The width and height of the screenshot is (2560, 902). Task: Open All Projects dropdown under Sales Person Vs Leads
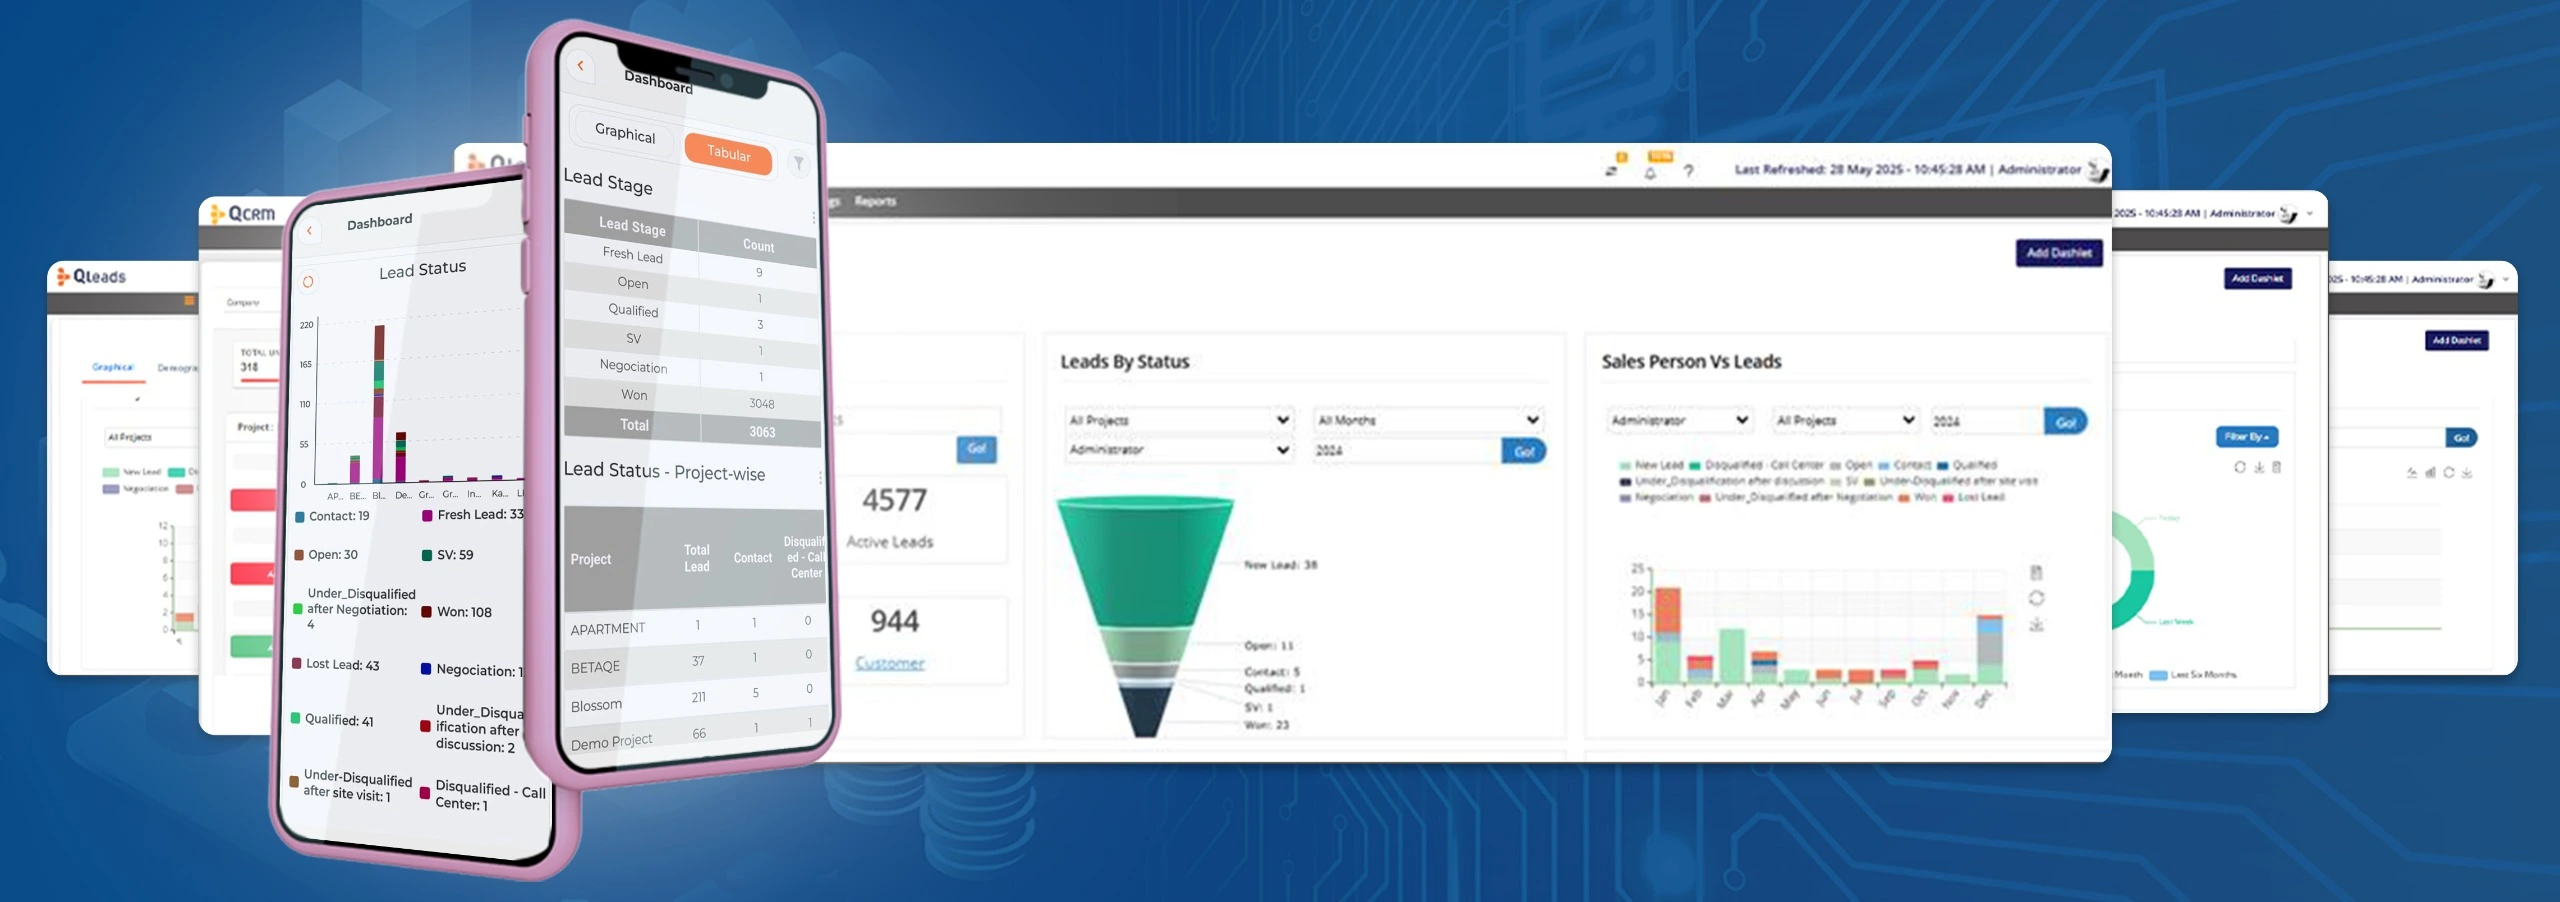(1846, 420)
